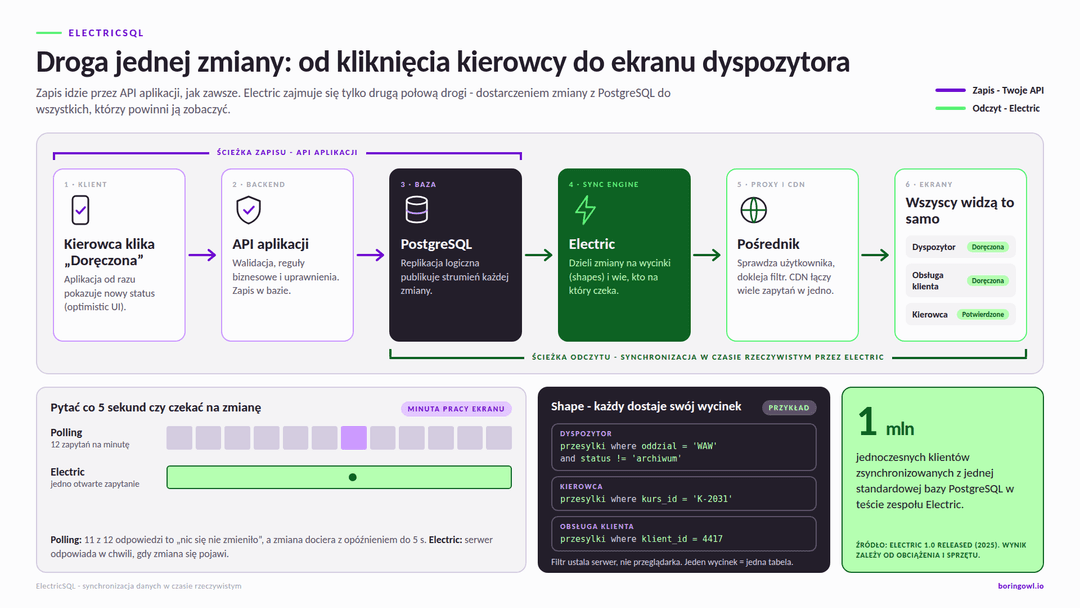The height and width of the screenshot is (608, 1080).
Task: Click the purple arrow between Klient and Backend
Action: tap(202, 255)
